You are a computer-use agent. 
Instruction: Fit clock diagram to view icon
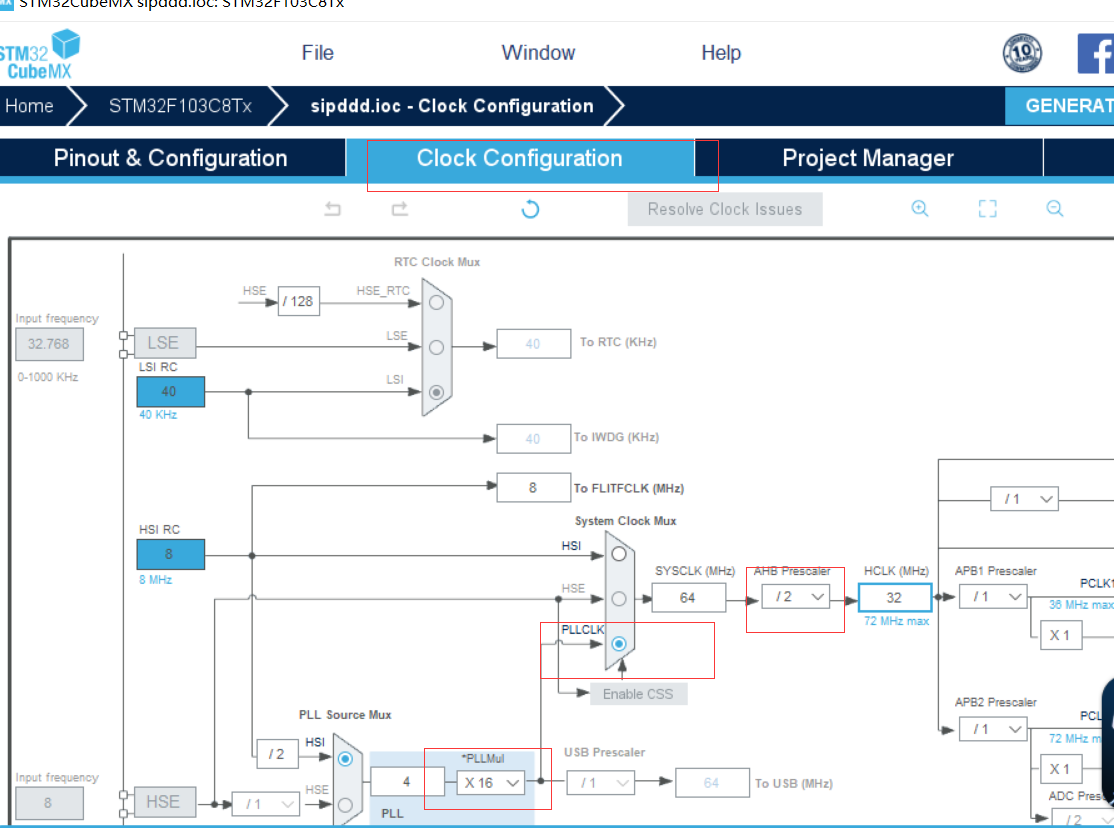988,208
